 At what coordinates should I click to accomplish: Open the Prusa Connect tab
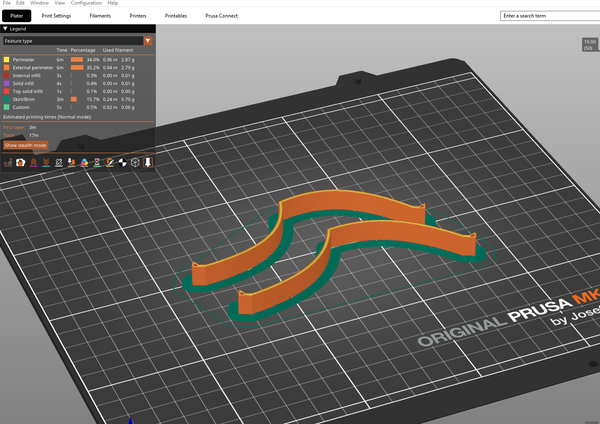pyautogui.click(x=222, y=16)
